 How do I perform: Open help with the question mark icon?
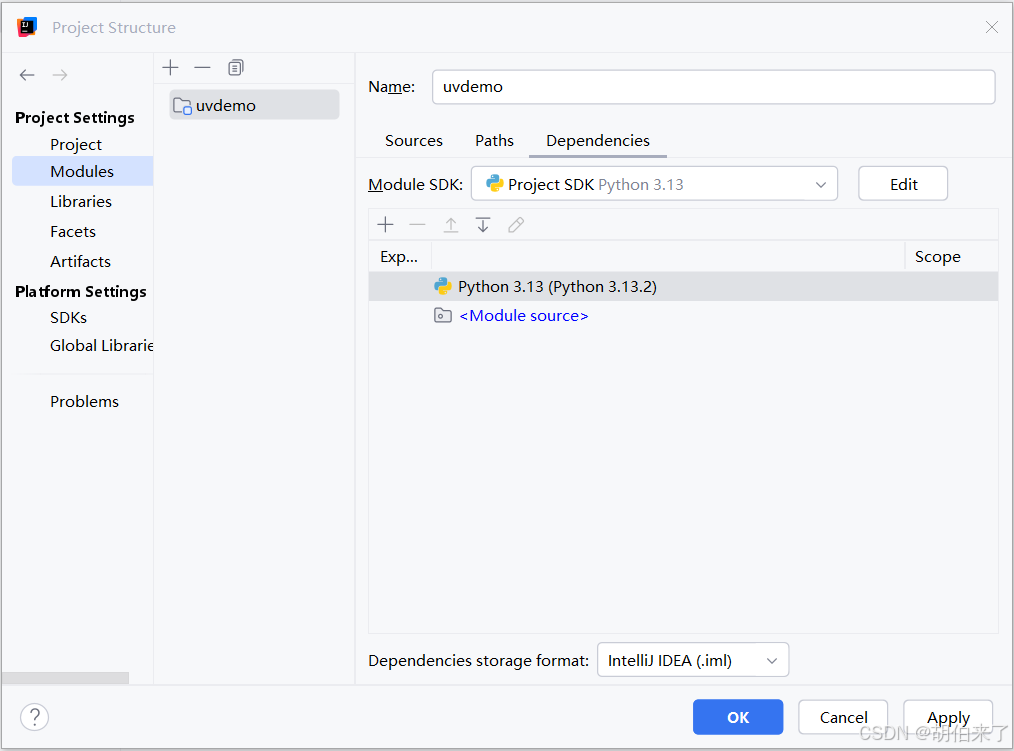click(x=34, y=717)
